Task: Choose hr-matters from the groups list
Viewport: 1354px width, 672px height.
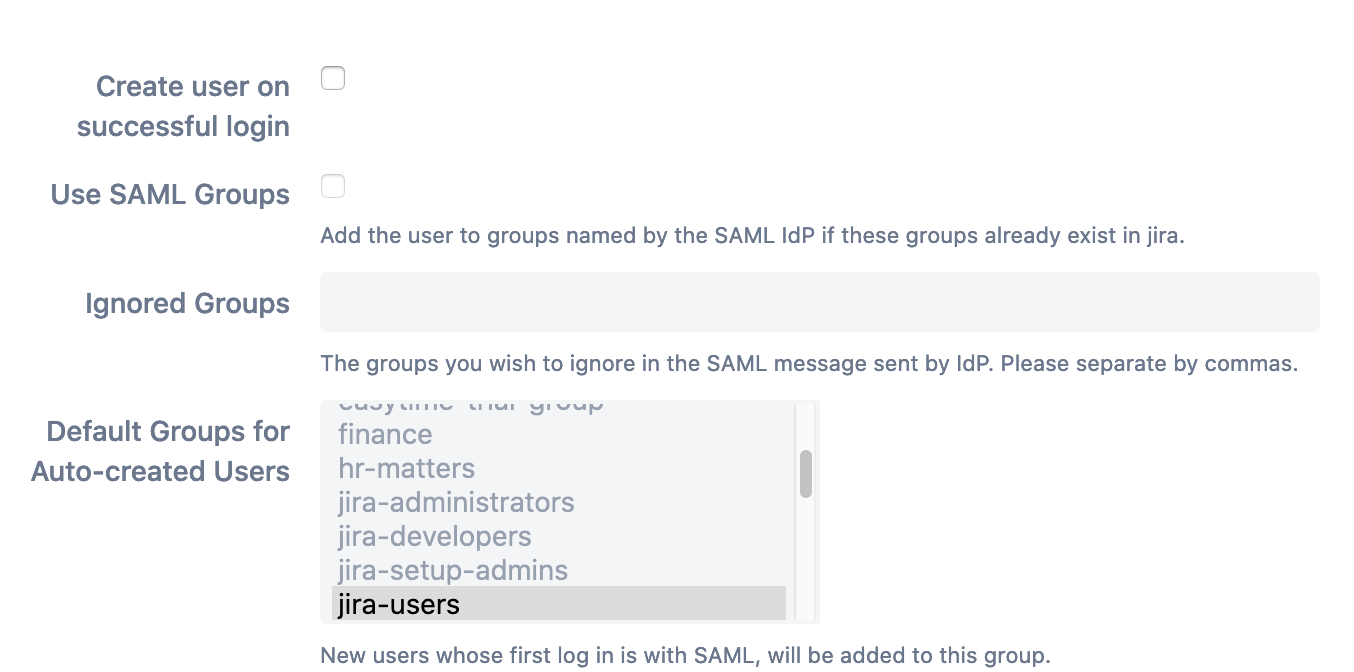Action: [x=406, y=469]
